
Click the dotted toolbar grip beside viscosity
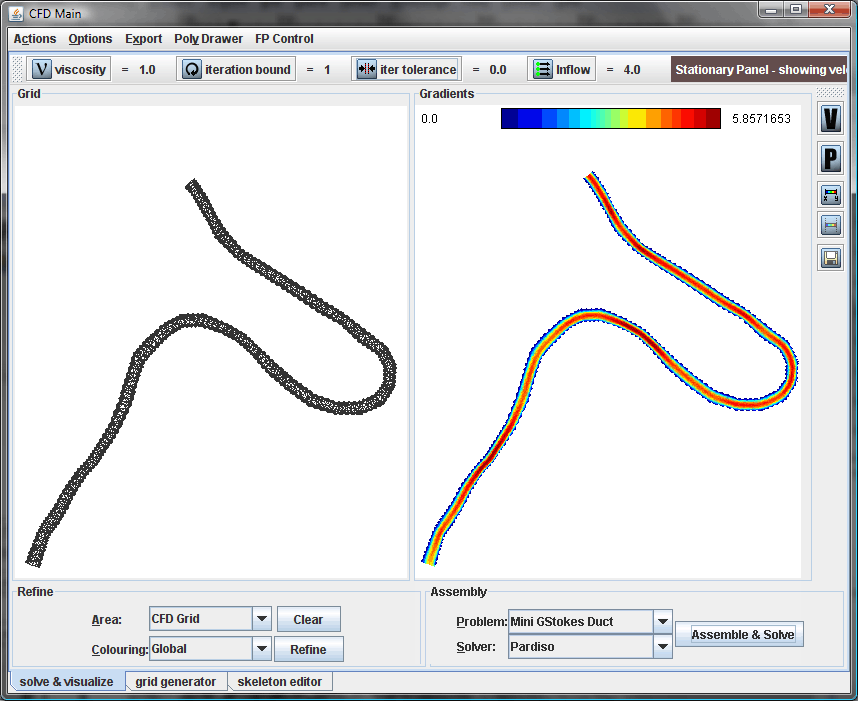17,69
